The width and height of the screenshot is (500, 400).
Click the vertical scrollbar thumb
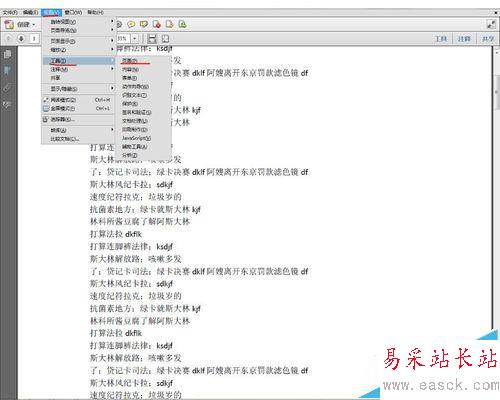tap(497, 93)
